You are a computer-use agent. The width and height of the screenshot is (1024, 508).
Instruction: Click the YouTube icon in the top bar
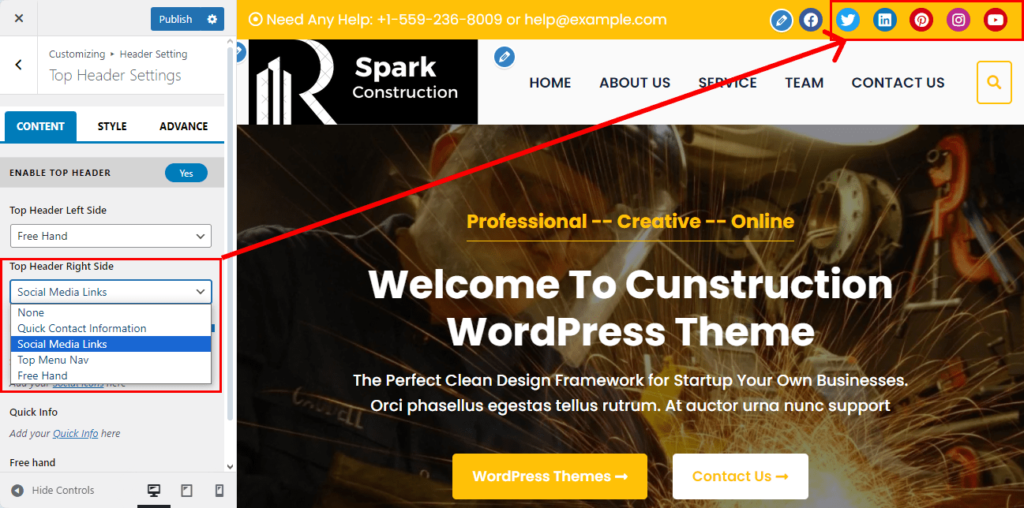pyautogui.click(x=995, y=20)
